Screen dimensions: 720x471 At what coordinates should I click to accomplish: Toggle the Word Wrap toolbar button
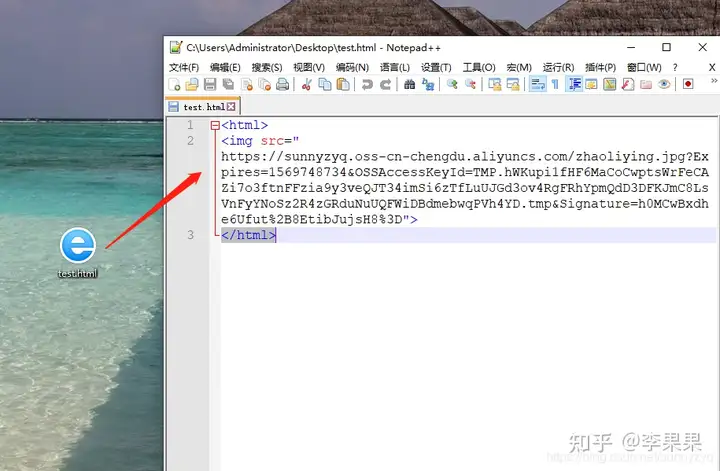[538, 84]
